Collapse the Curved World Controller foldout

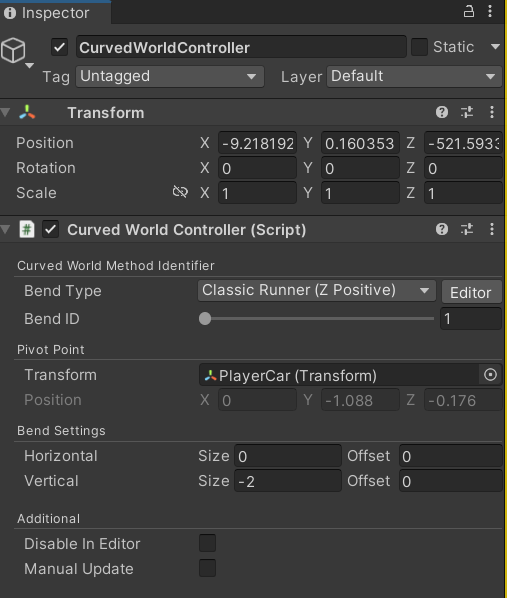[x=5, y=229]
